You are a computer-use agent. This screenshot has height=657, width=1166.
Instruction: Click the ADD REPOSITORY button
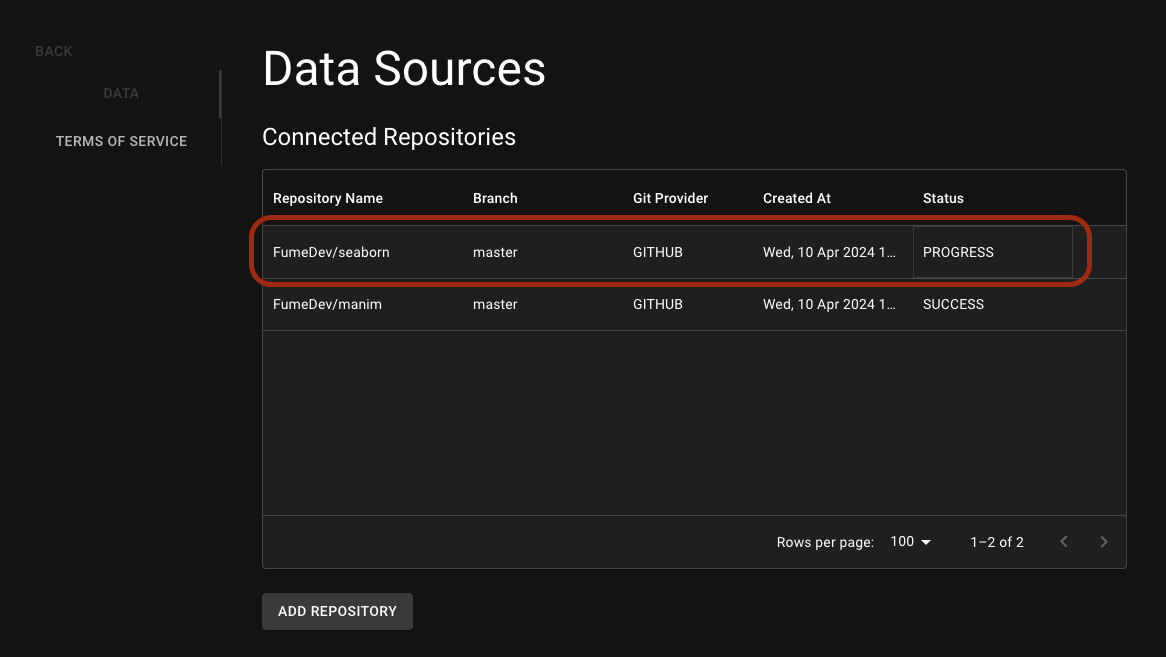click(337, 611)
